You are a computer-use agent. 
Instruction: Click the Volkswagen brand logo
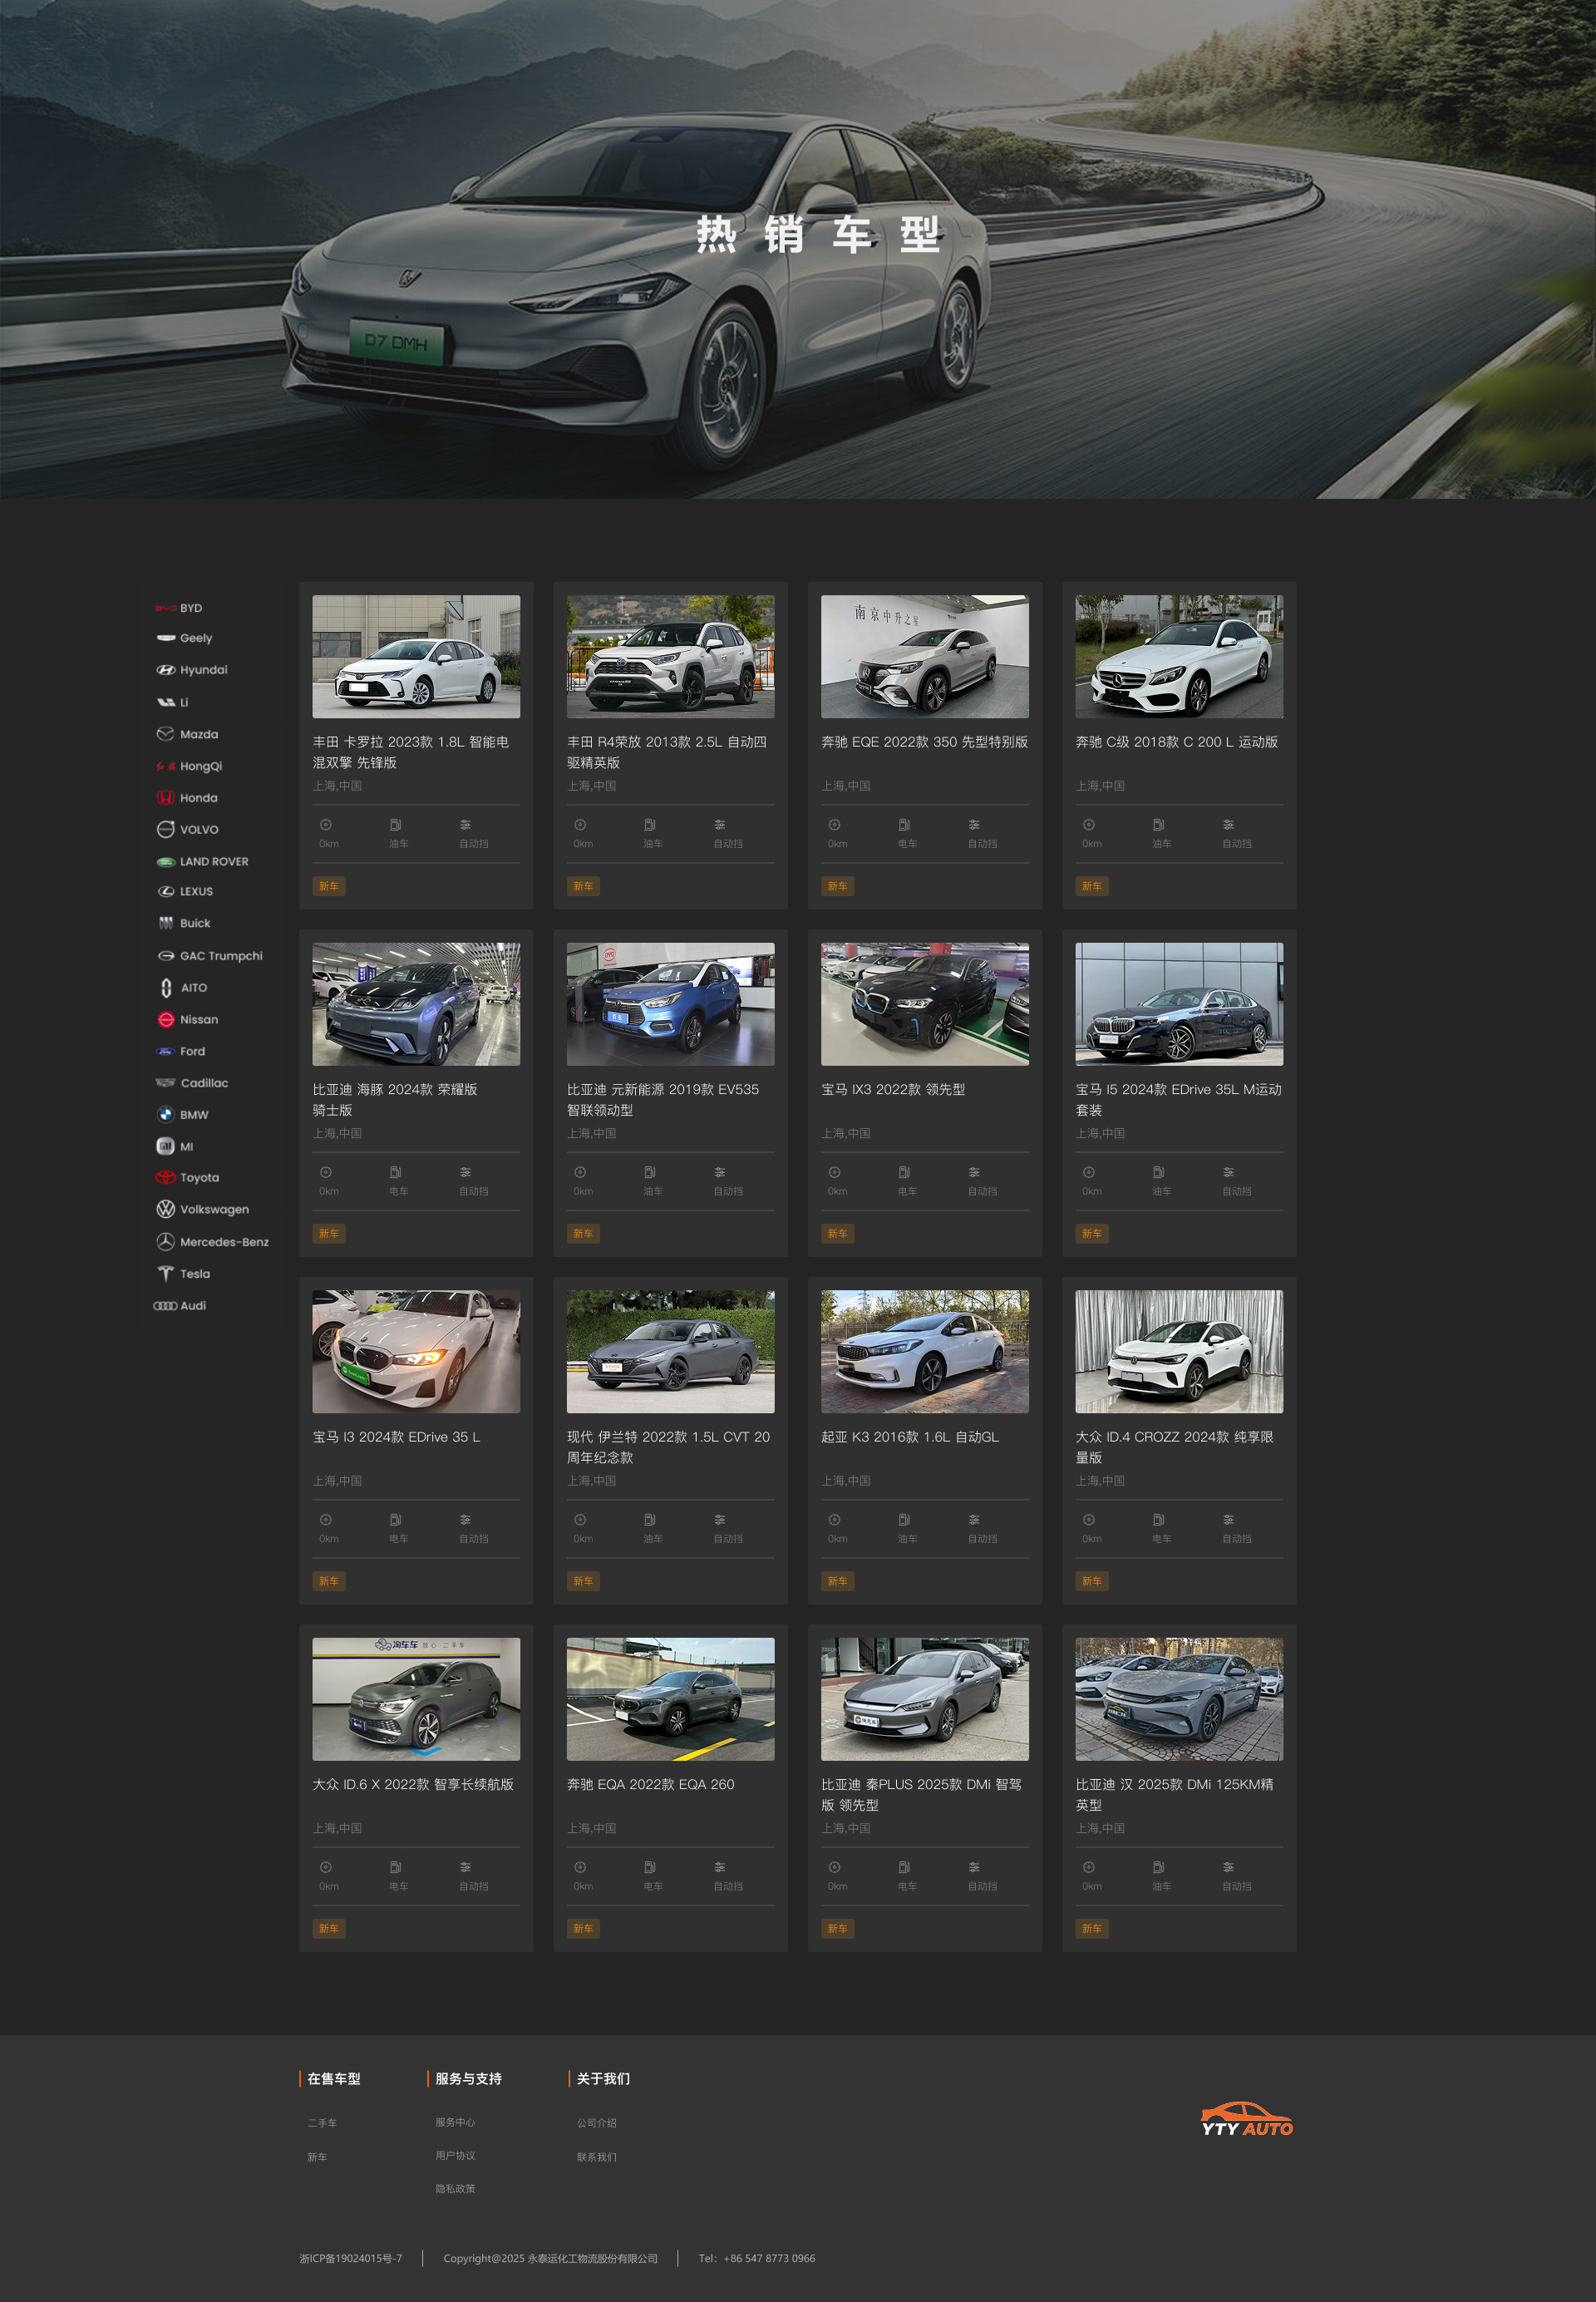click(x=165, y=1209)
